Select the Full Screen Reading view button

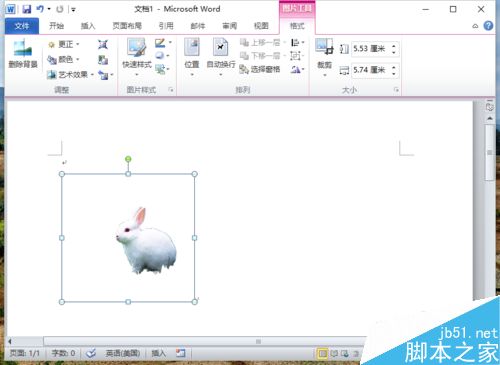[x=334, y=353]
